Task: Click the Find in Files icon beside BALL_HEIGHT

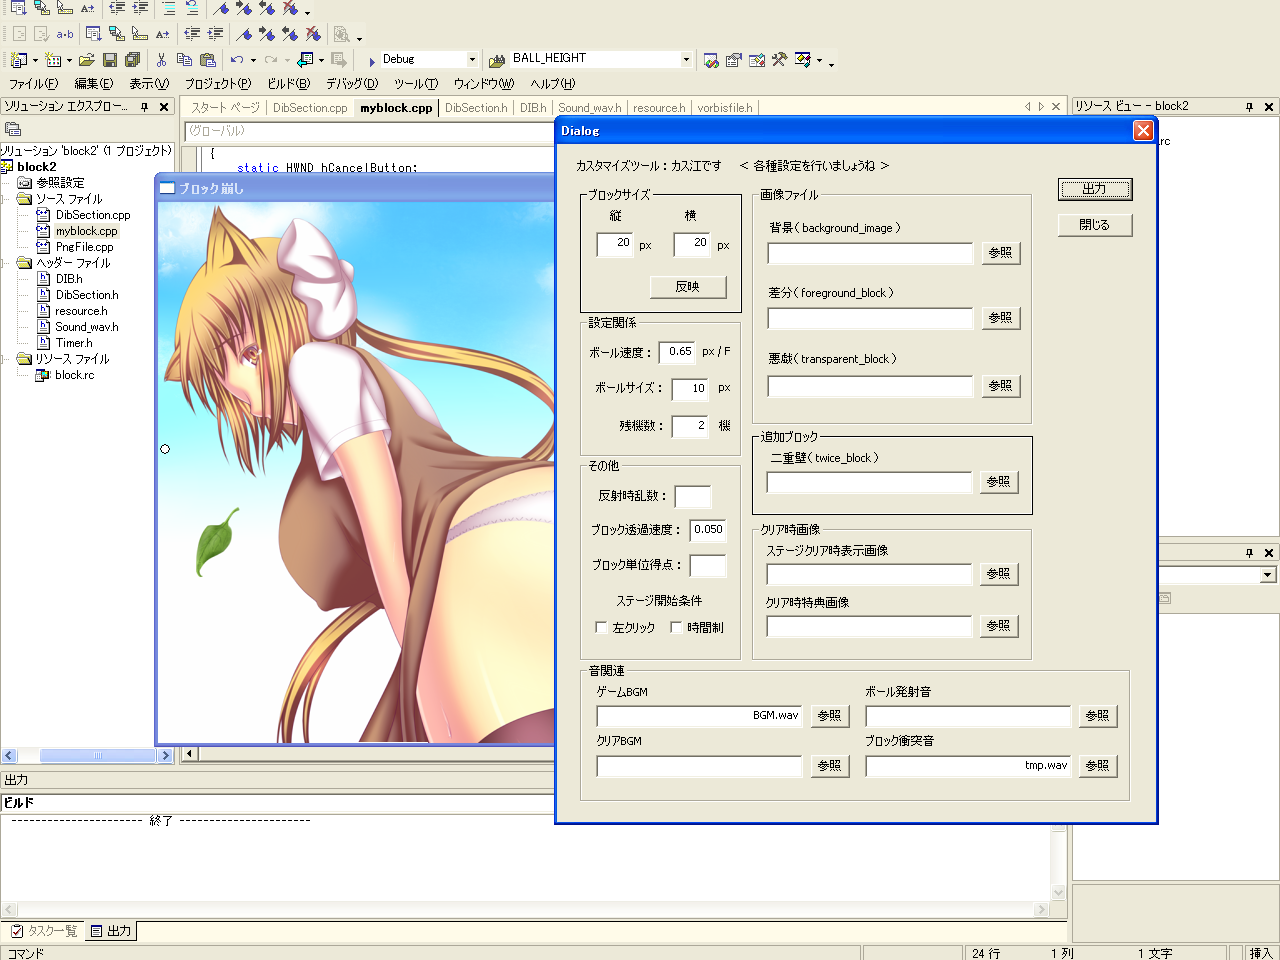Action: tap(497, 60)
